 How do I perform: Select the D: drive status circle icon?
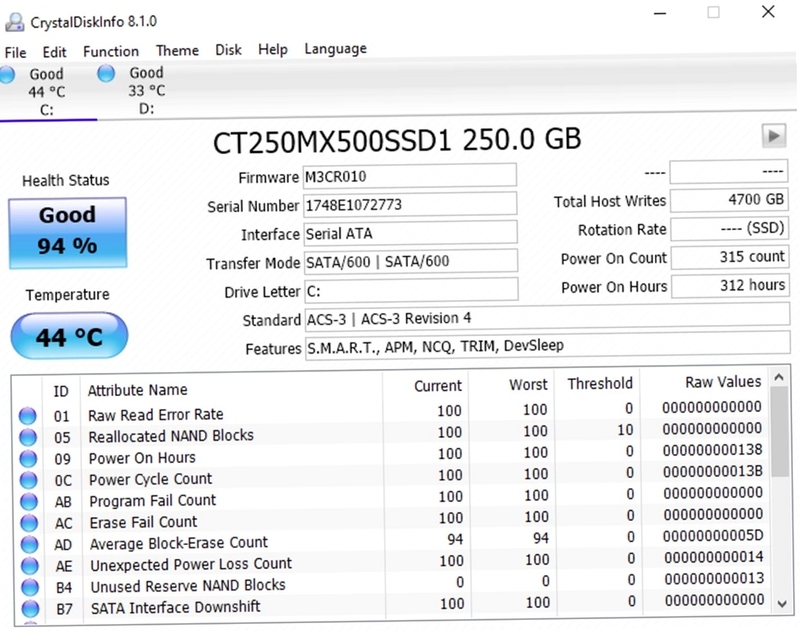[106, 73]
